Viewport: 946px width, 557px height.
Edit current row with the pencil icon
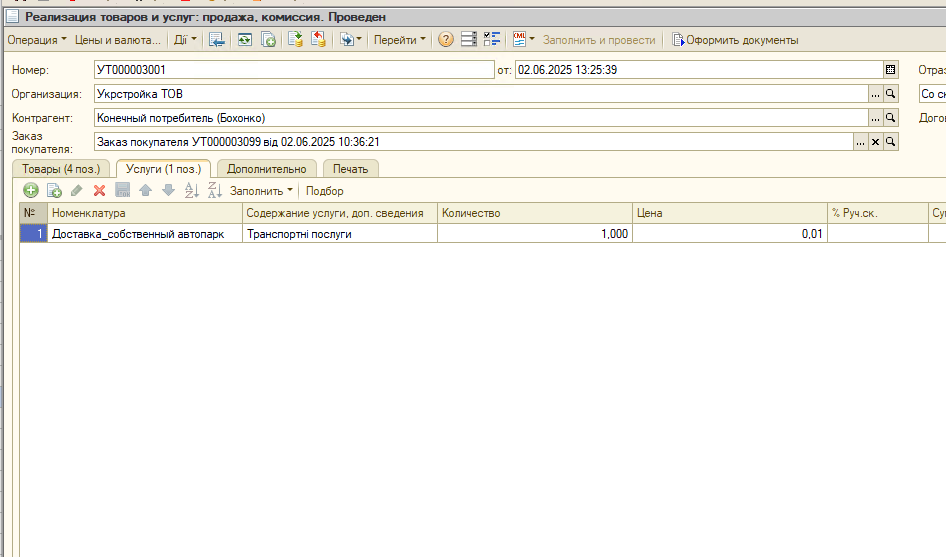(x=77, y=191)
